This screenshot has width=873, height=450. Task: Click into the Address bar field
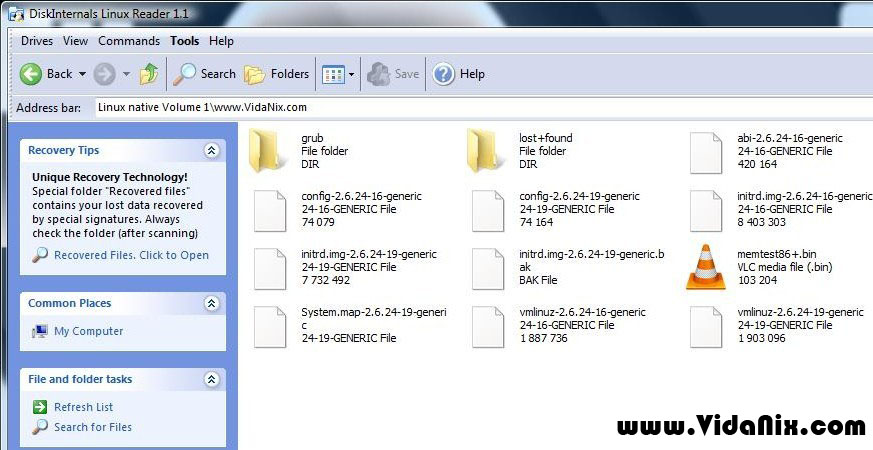pyautogui.click(x=483, y=107)
